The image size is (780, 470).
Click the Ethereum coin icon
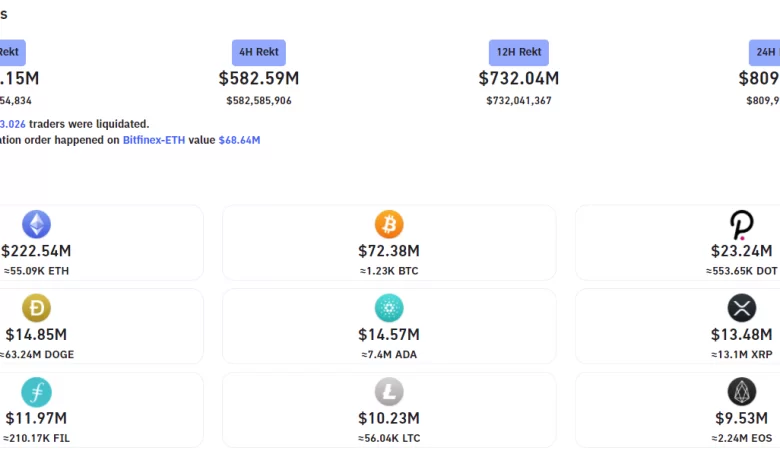pyautogui.click(x=37, y=224)
